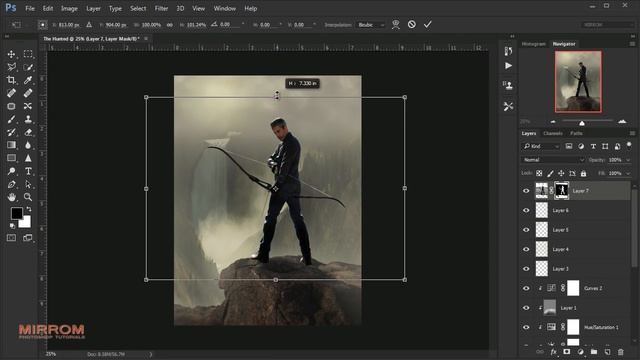Screen dimensions: 640x360
Task: Select the Gradient tool
Action: click(x=11, y=145)
